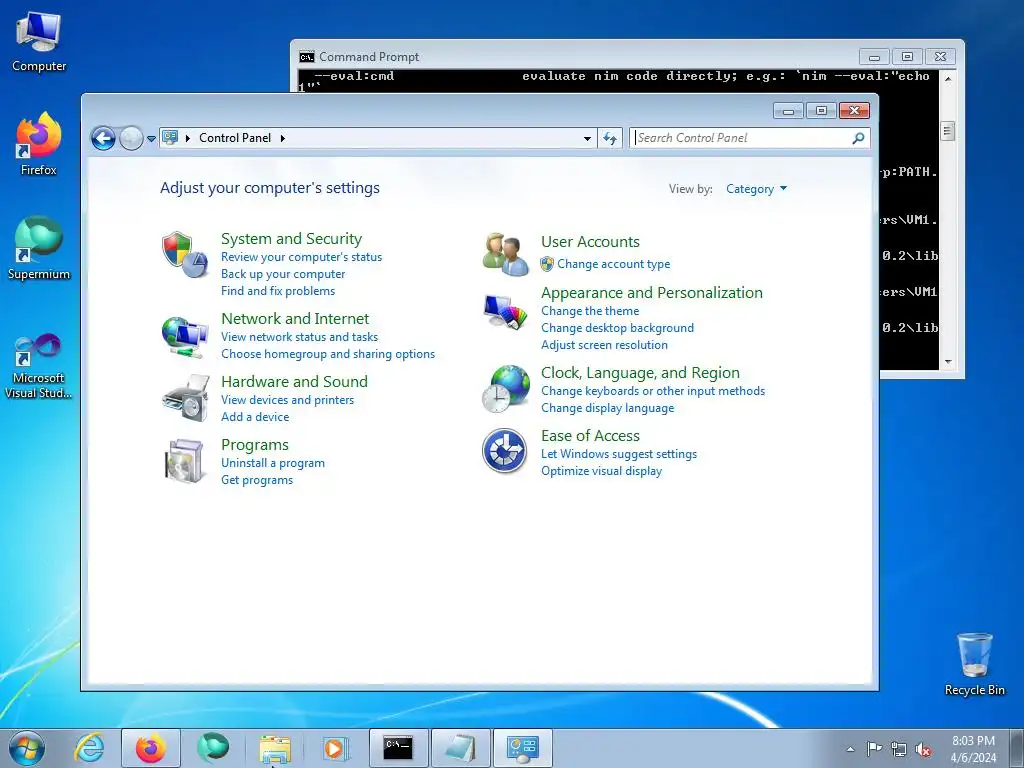Click the Add a device link

(x=255, y=417)
